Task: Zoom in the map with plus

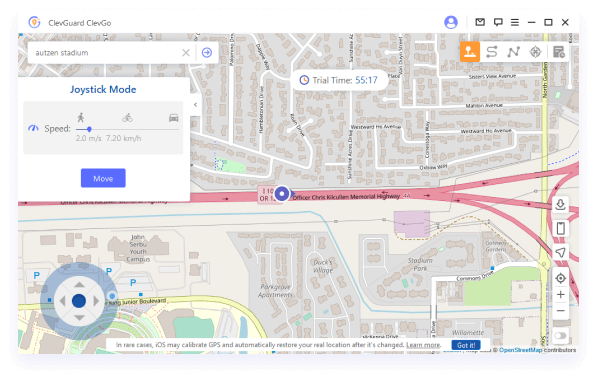Action: pyautogui.click(x=560, y=294)
